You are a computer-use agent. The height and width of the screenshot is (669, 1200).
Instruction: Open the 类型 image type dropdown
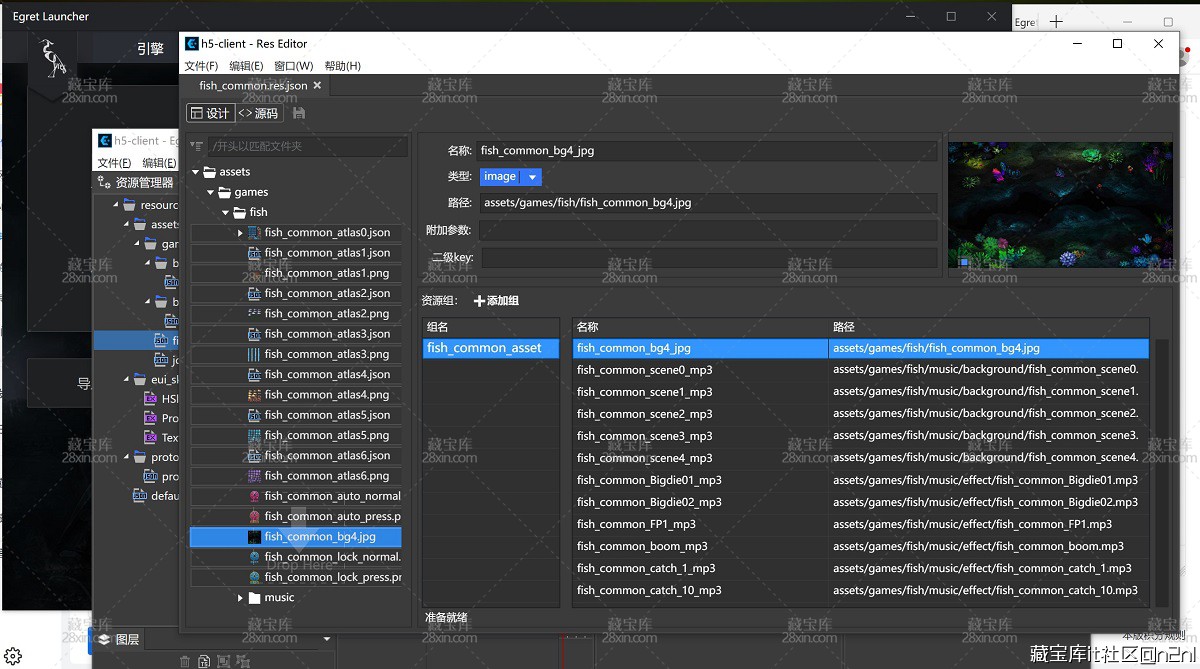click(533, 177)
